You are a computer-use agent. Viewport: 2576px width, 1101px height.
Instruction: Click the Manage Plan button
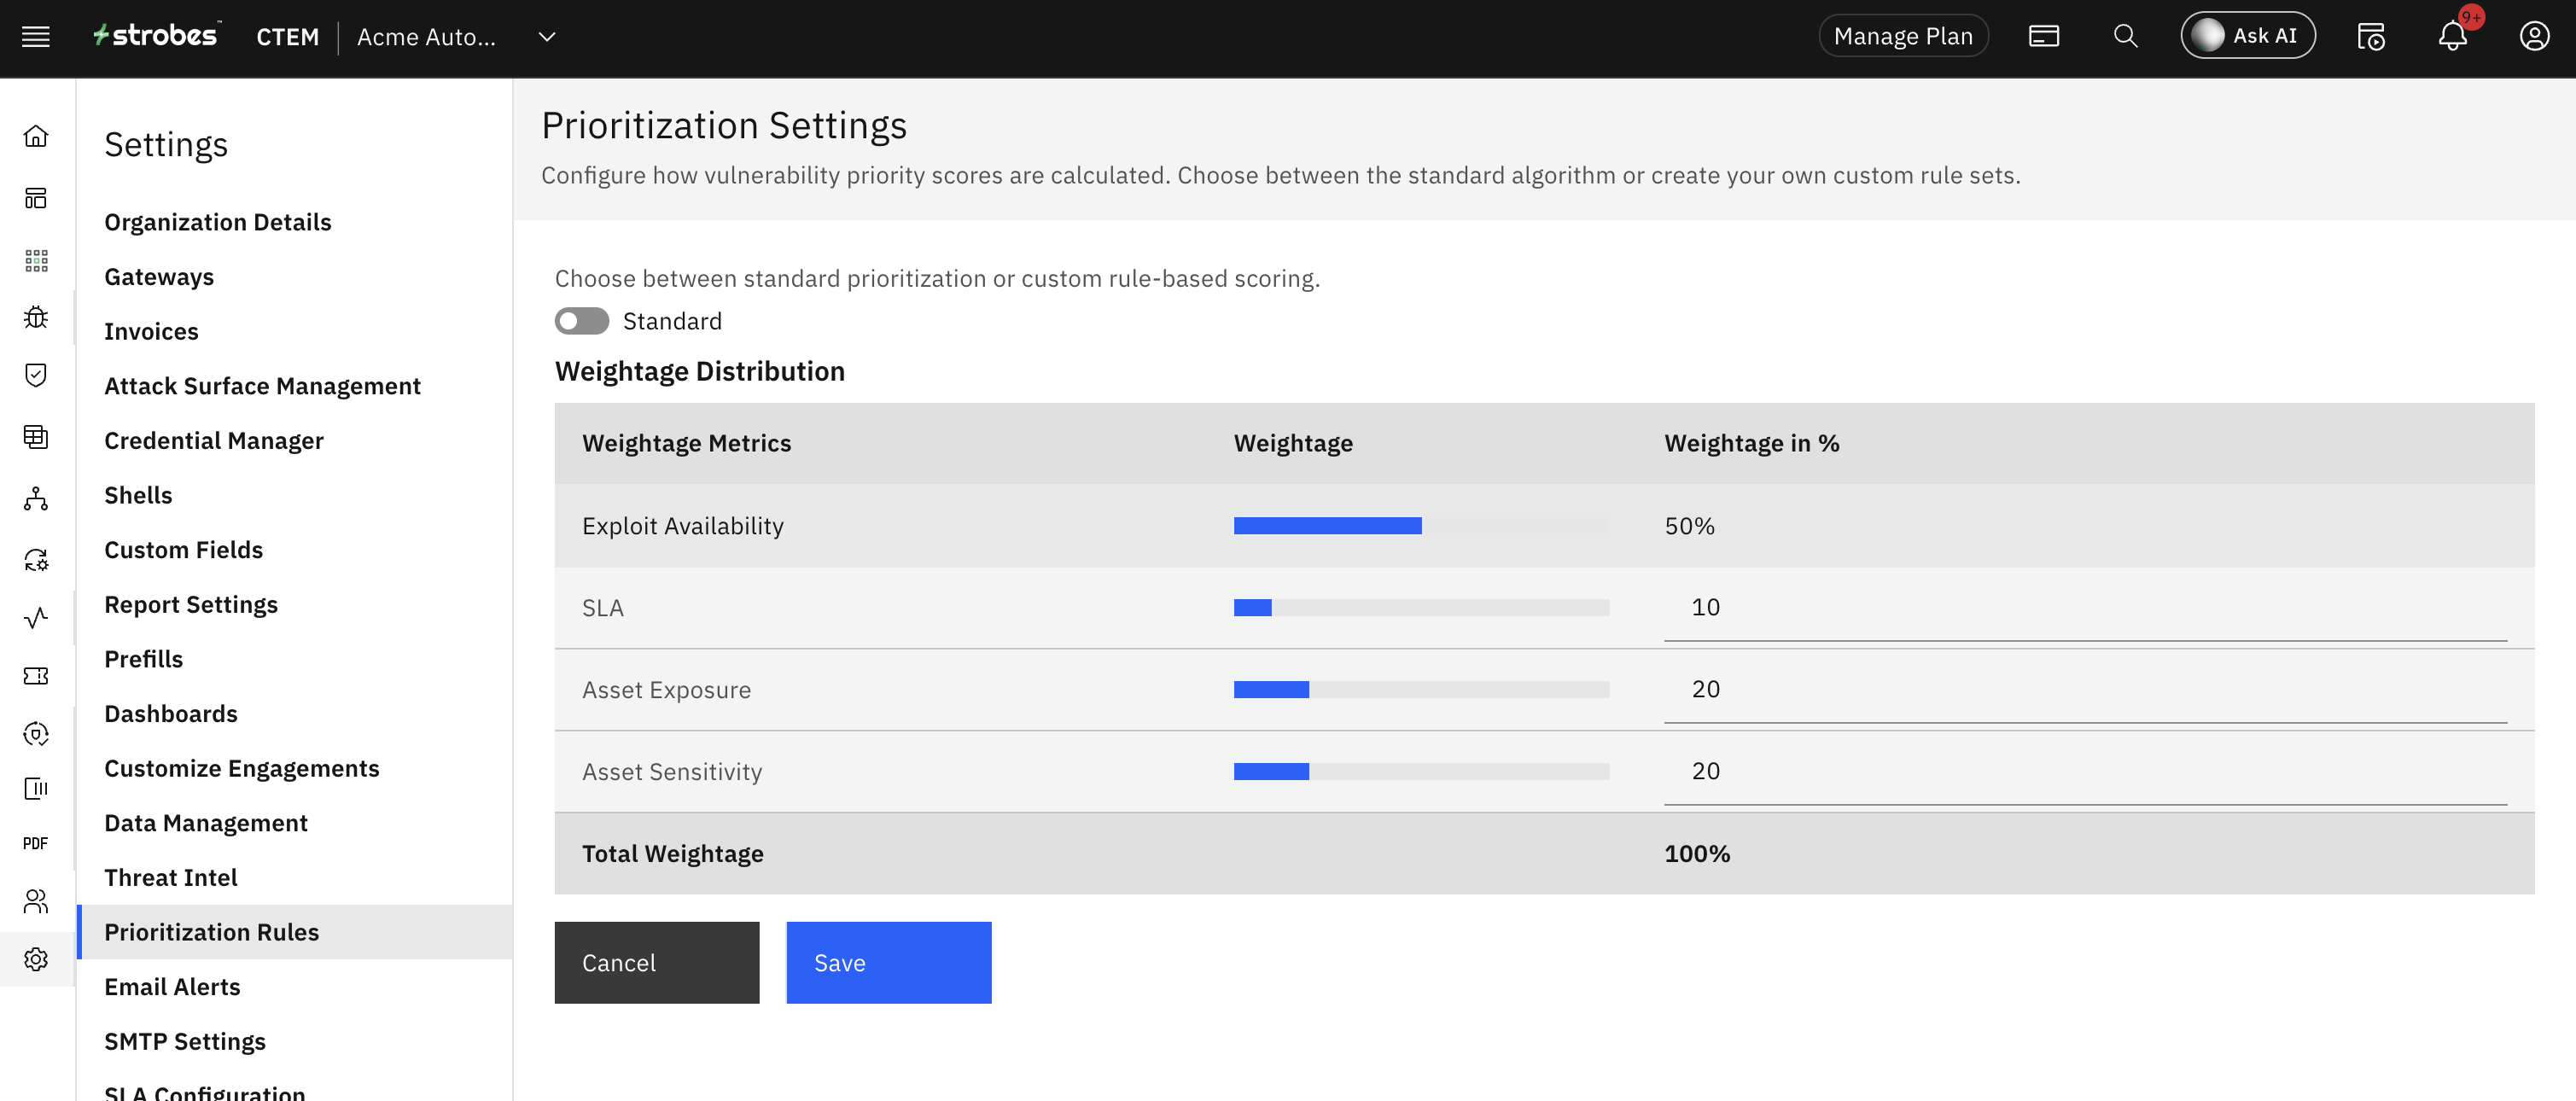[1903, 37]
